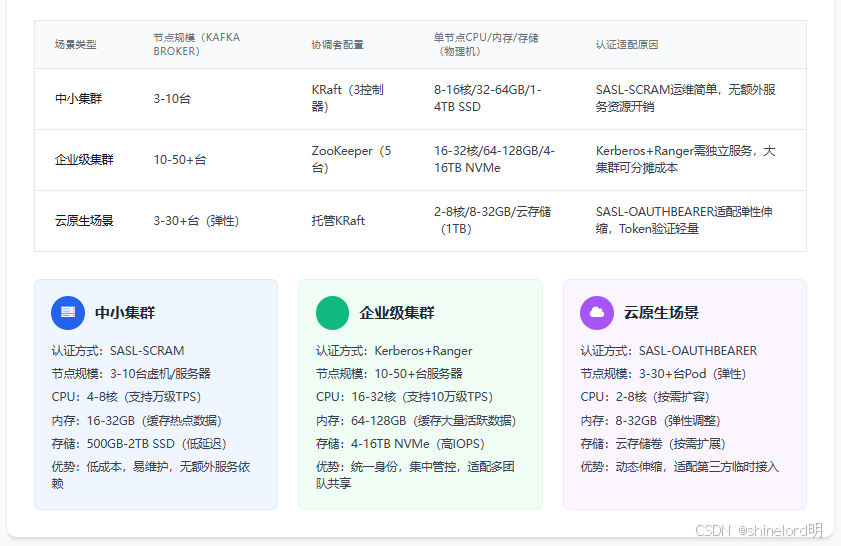Click the 16-32核/64-128GB/4-16TB NVMe cell
The width and height of the screenshot is (841, 546).
(495, 159)
